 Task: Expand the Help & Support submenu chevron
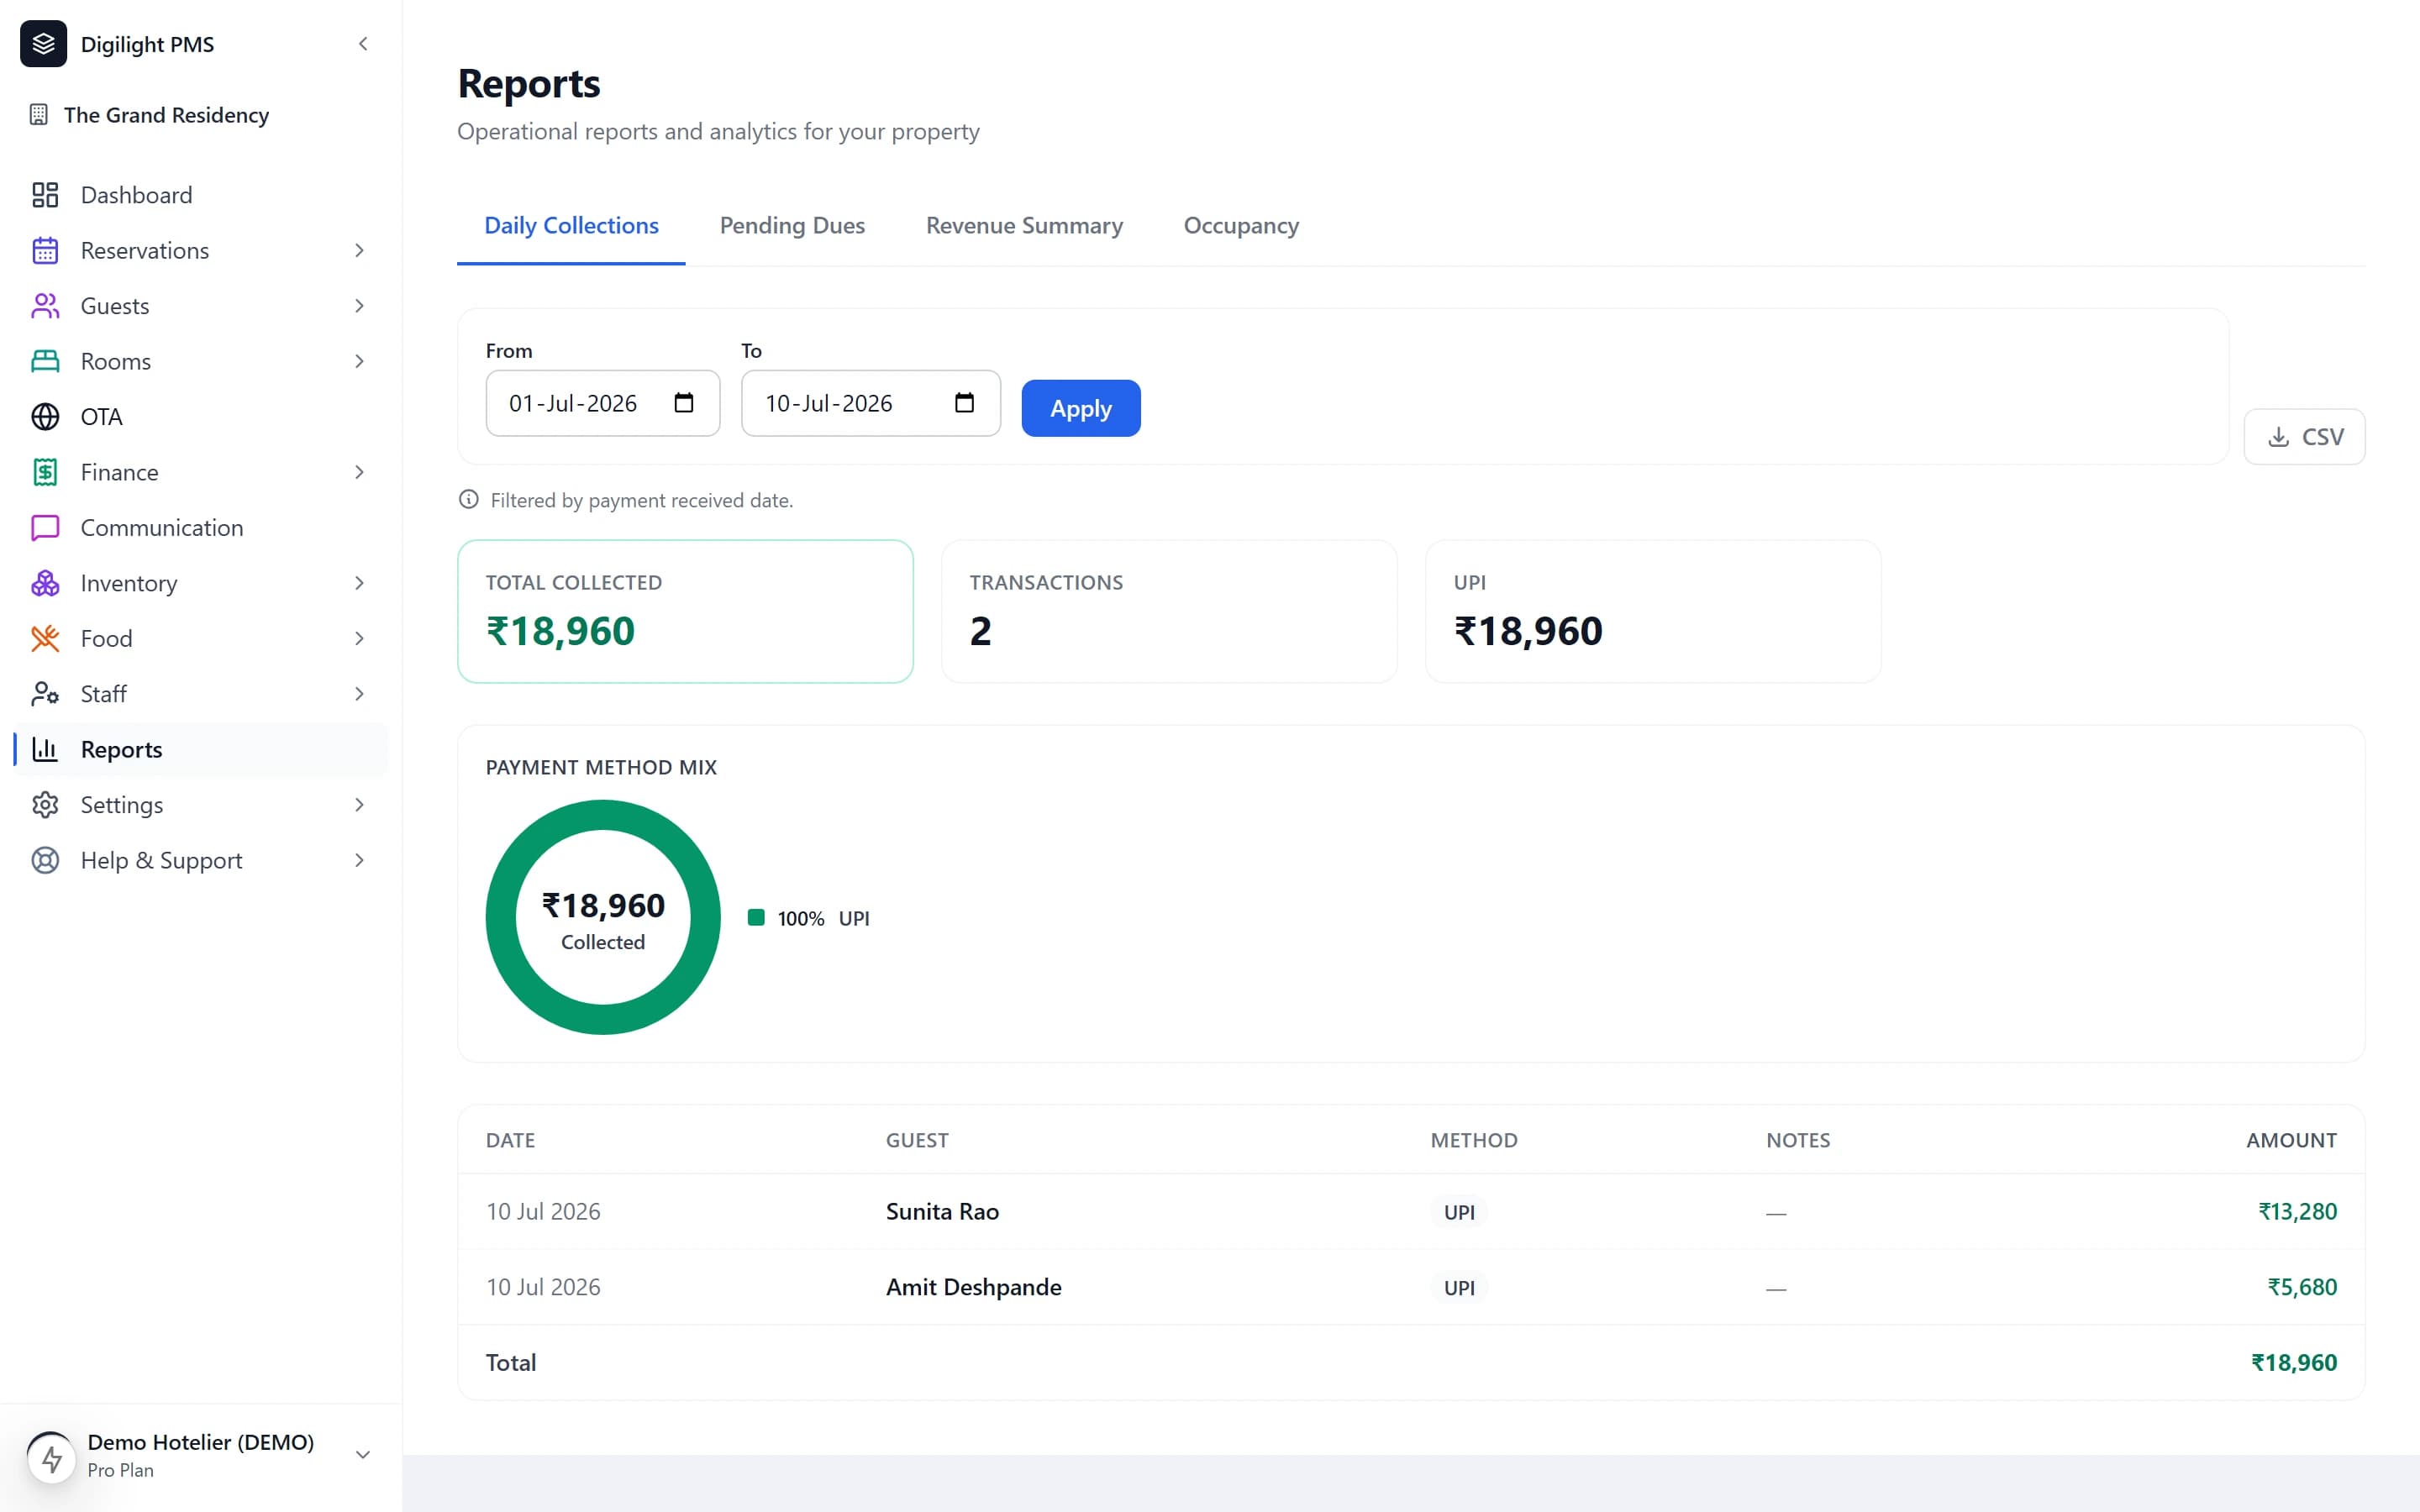tap(359, 860)
